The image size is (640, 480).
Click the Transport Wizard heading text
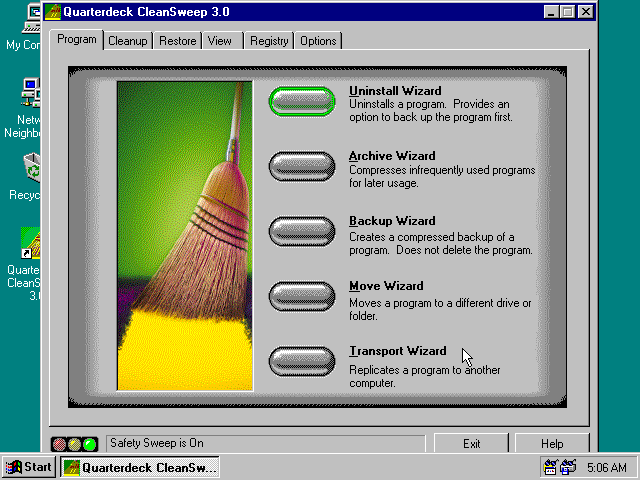tap(398, 351)
